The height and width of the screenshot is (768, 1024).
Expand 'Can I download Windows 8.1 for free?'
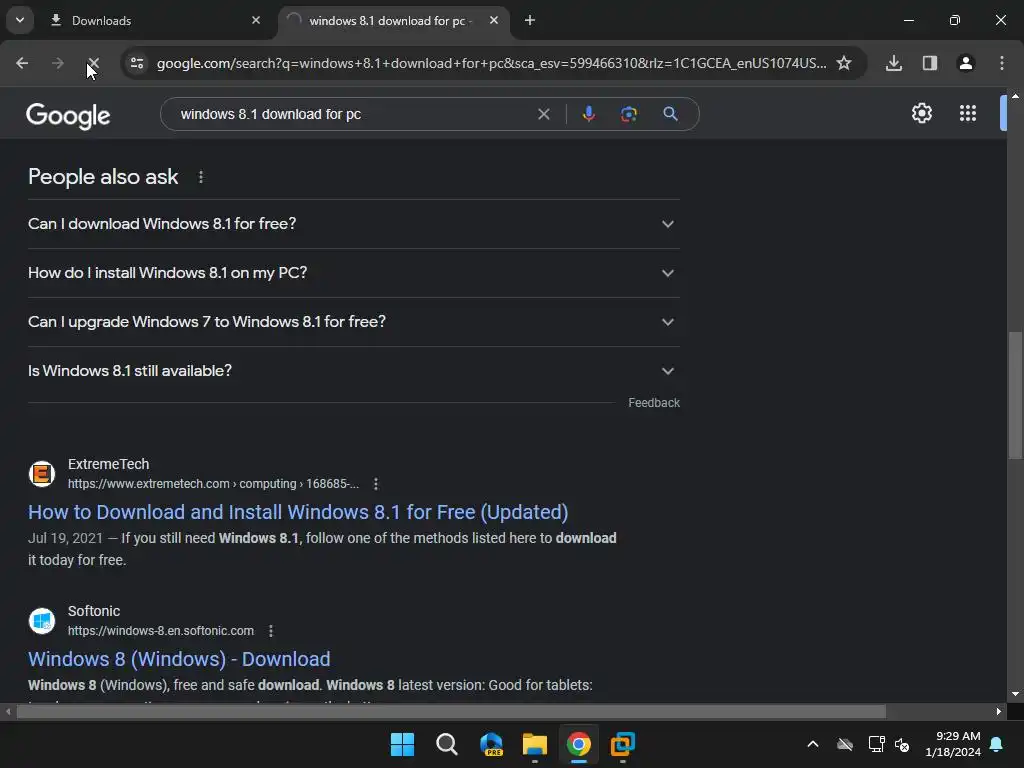[354, 224]
